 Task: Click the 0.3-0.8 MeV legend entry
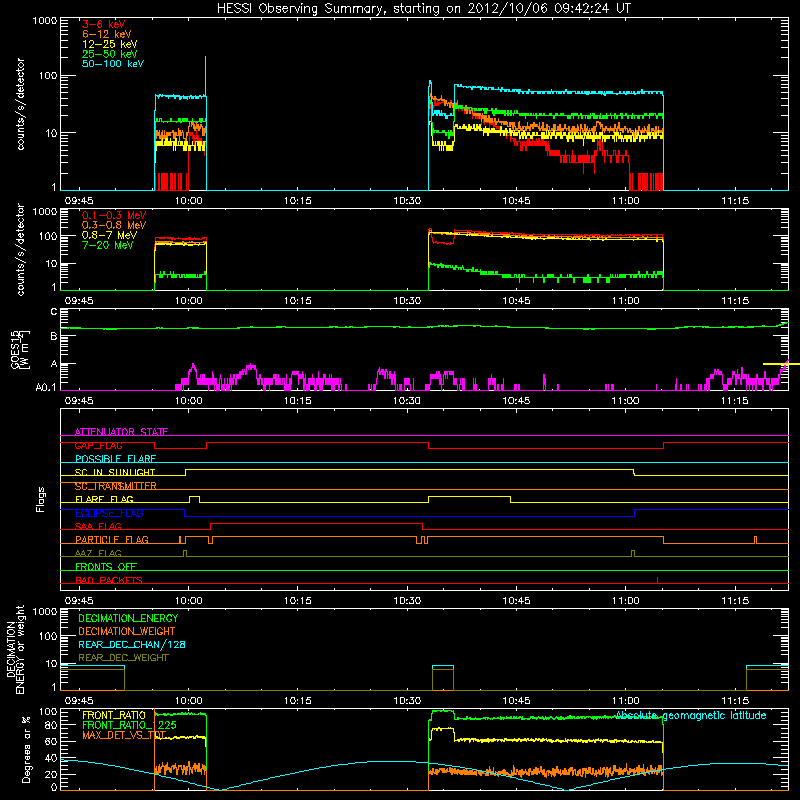[x=114, y=225]
